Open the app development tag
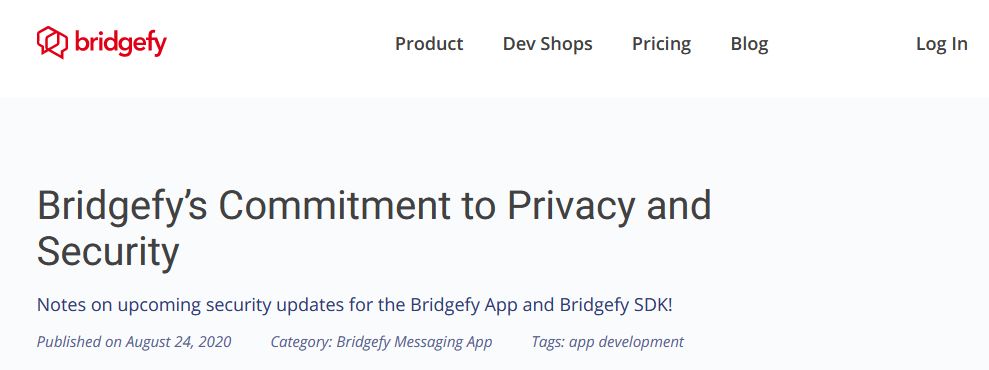Image resolution: width=989 pixels, height=370 pixels. (x=626, y=342)
